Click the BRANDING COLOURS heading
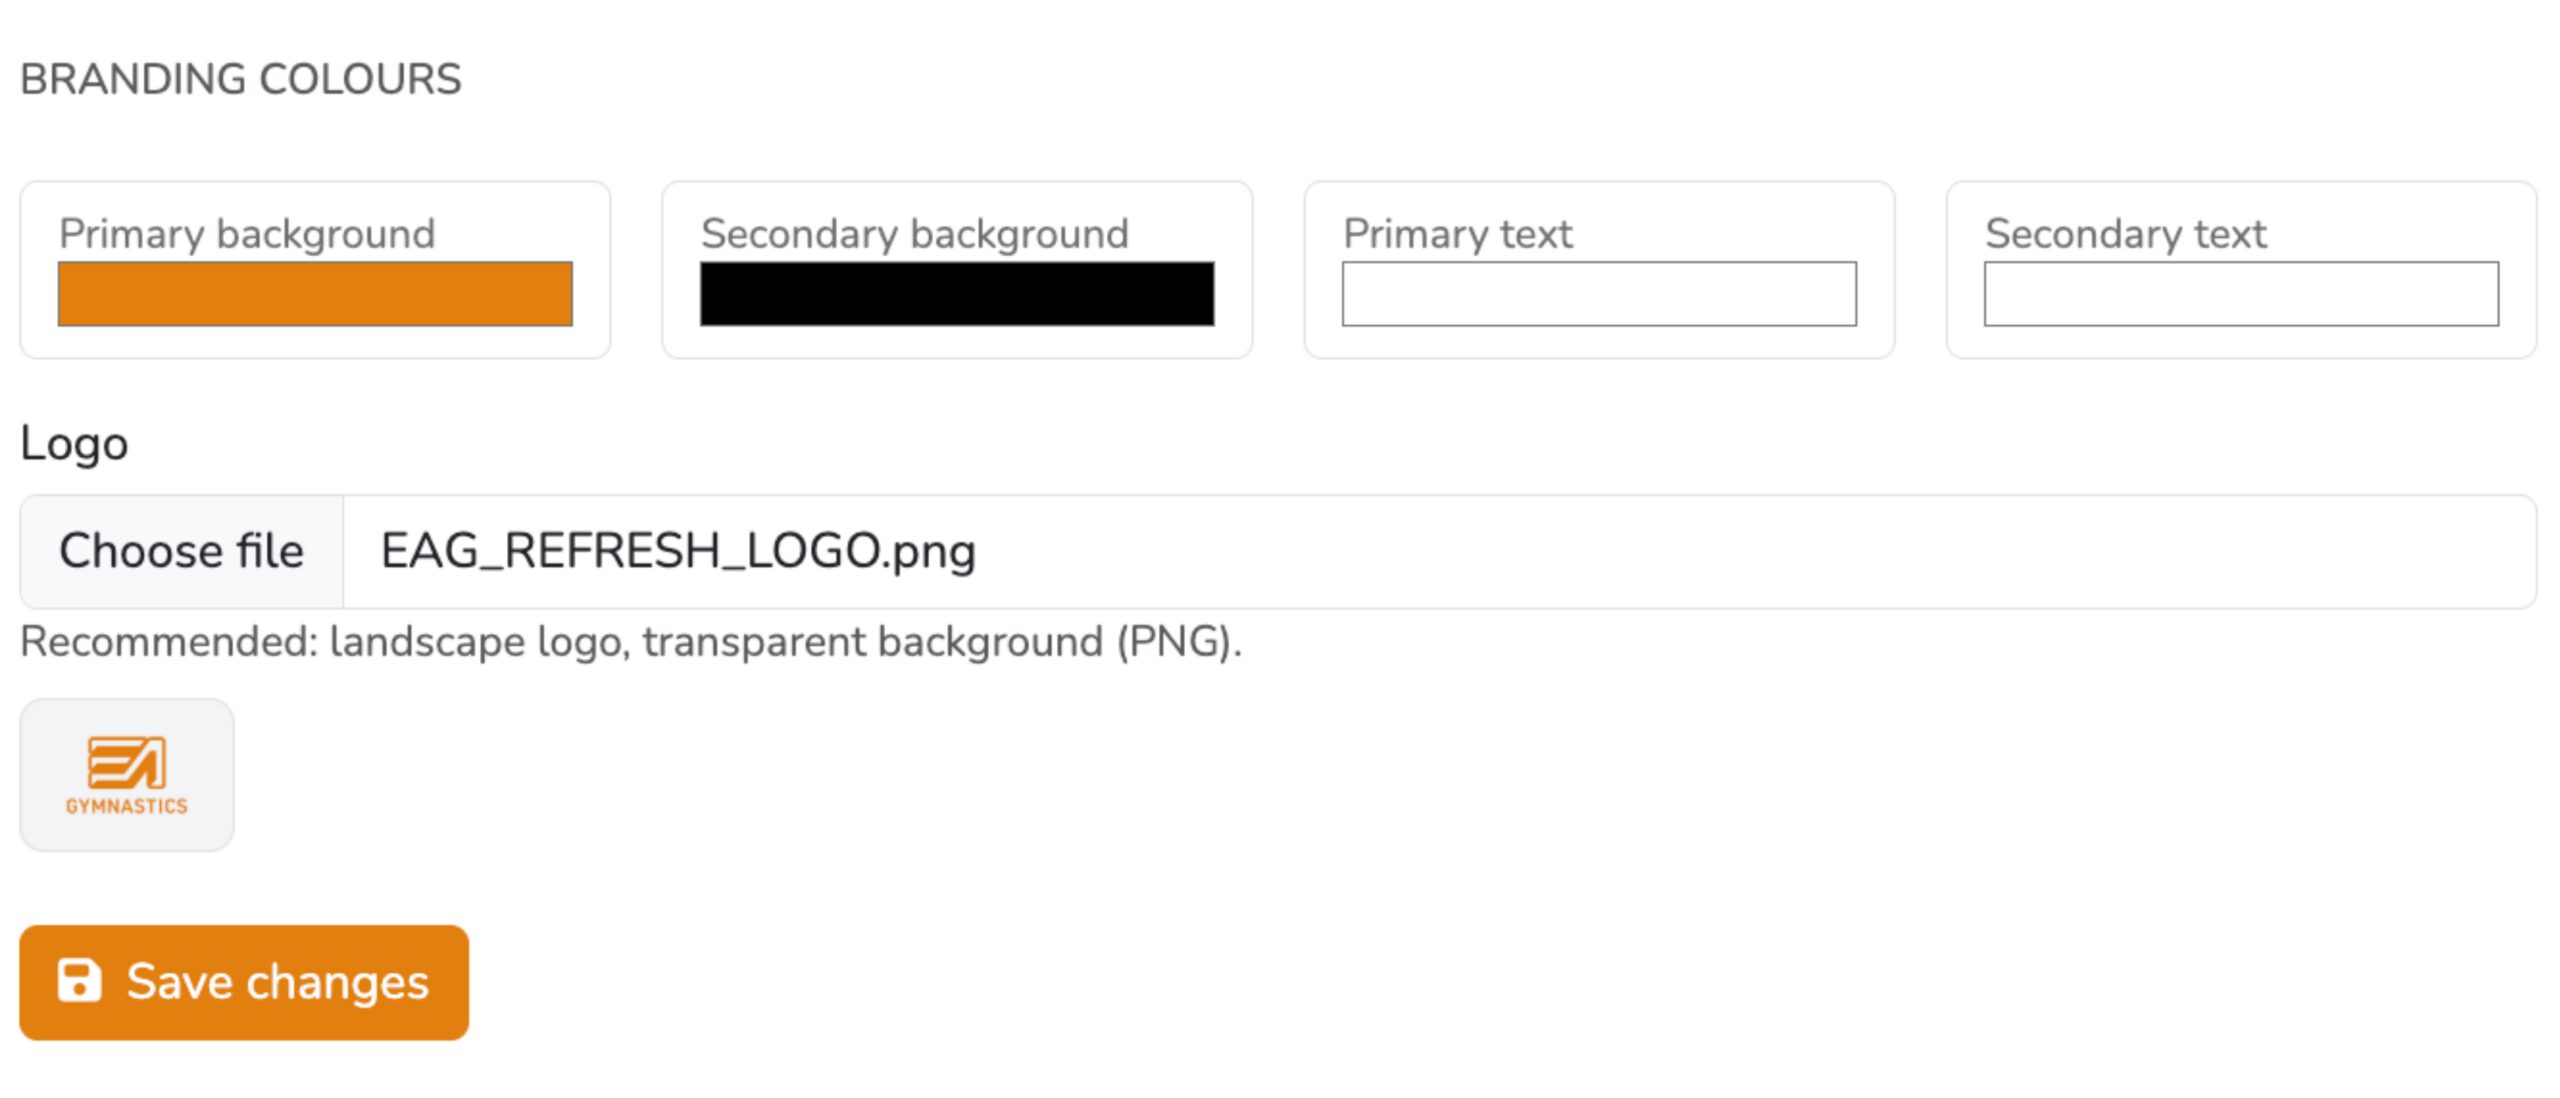The width and height of the screenshot is (2560, 1098). [241, 79]
